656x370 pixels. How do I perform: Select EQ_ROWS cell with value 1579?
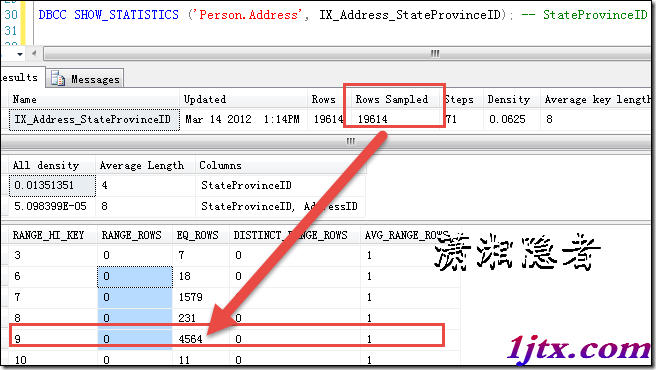201,297
